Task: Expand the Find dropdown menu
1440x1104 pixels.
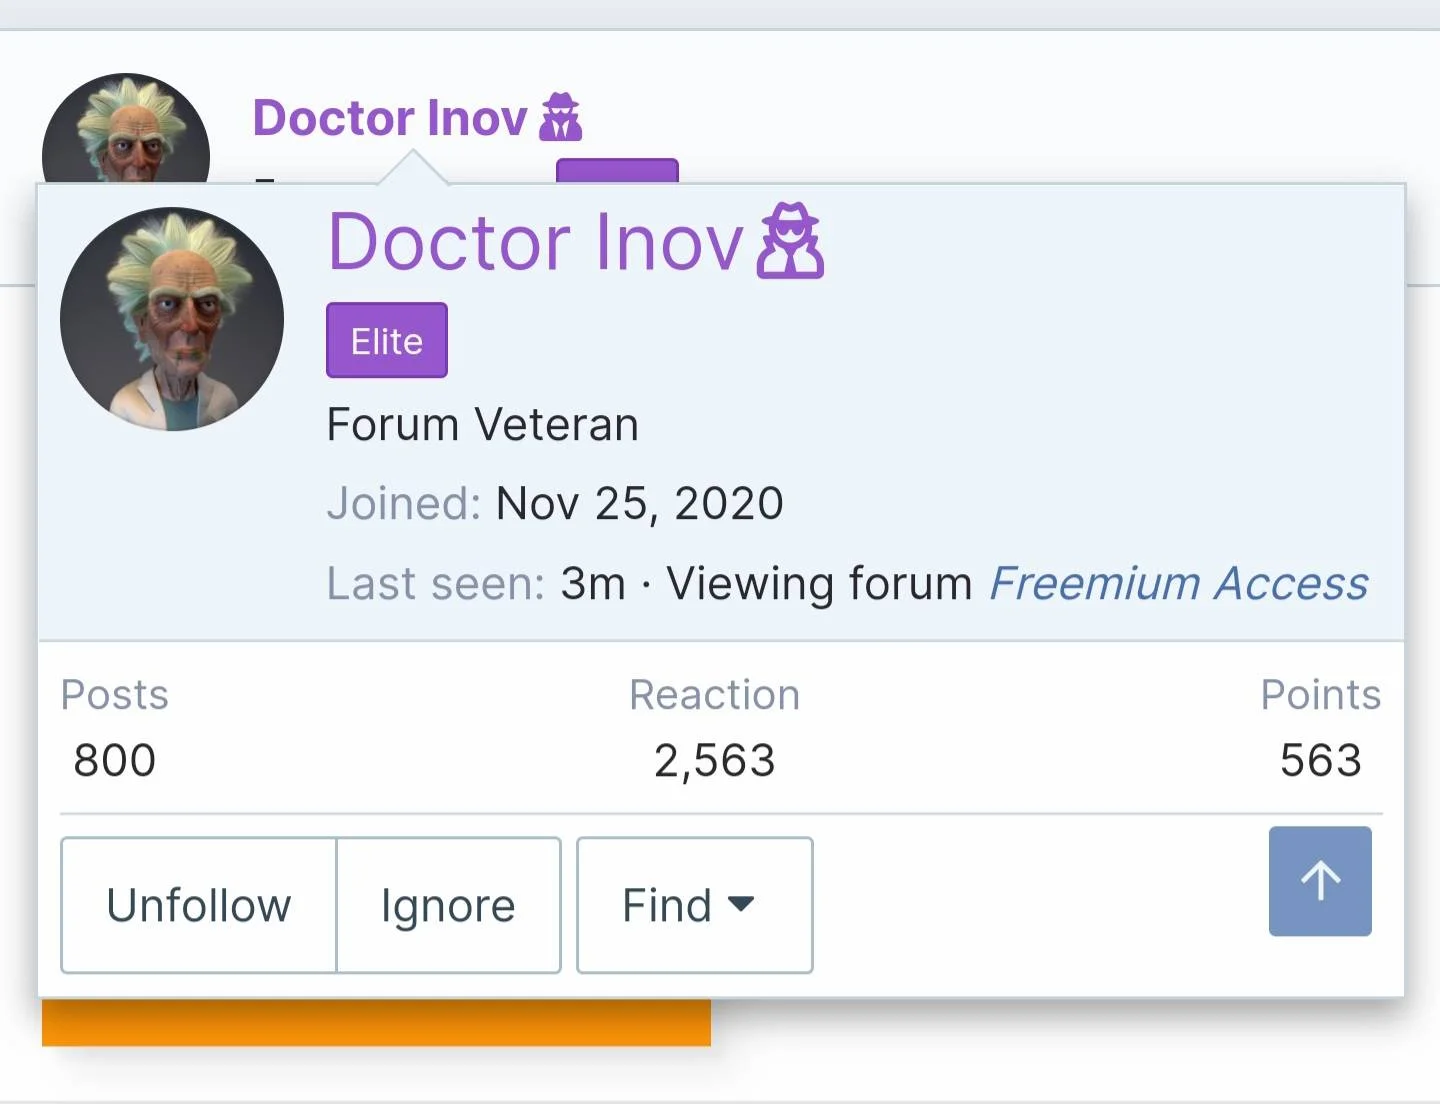Action: point(695,905)
